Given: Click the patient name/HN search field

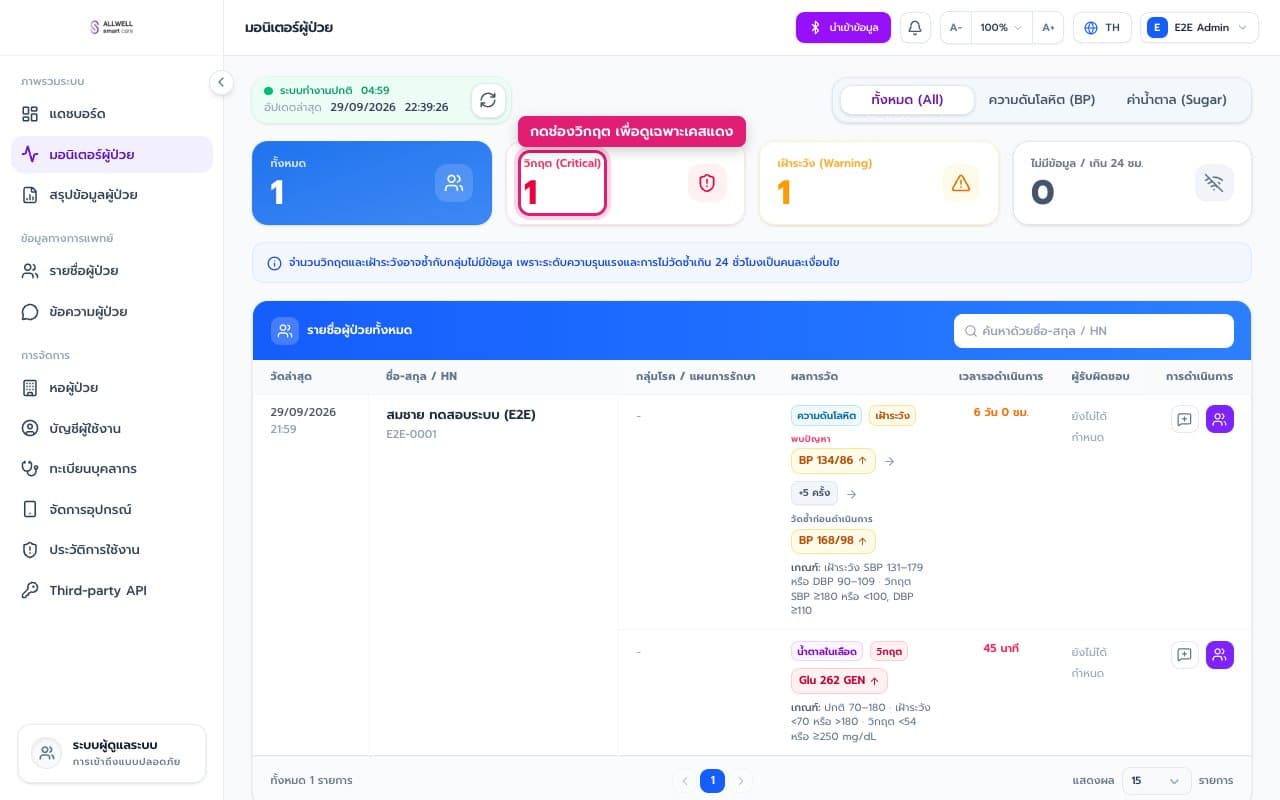Looking at the screenshot, I should 1094,331.
